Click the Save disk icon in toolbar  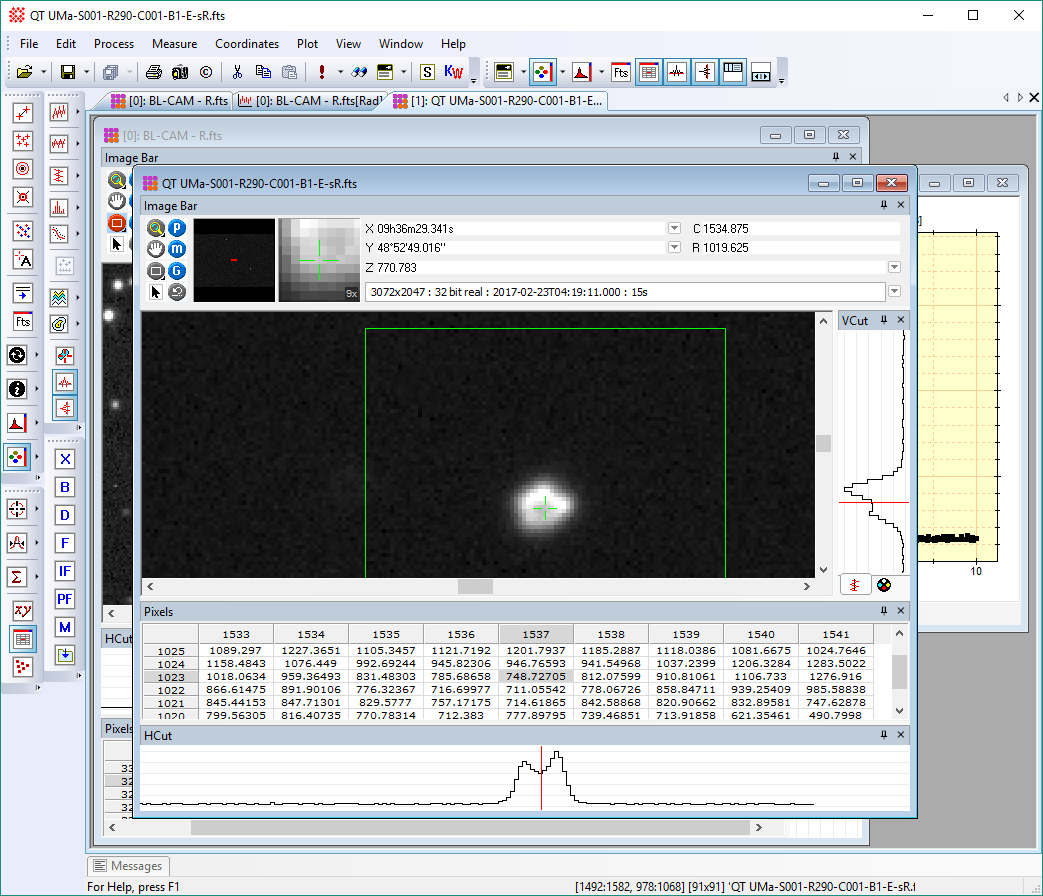pos(68,72)
